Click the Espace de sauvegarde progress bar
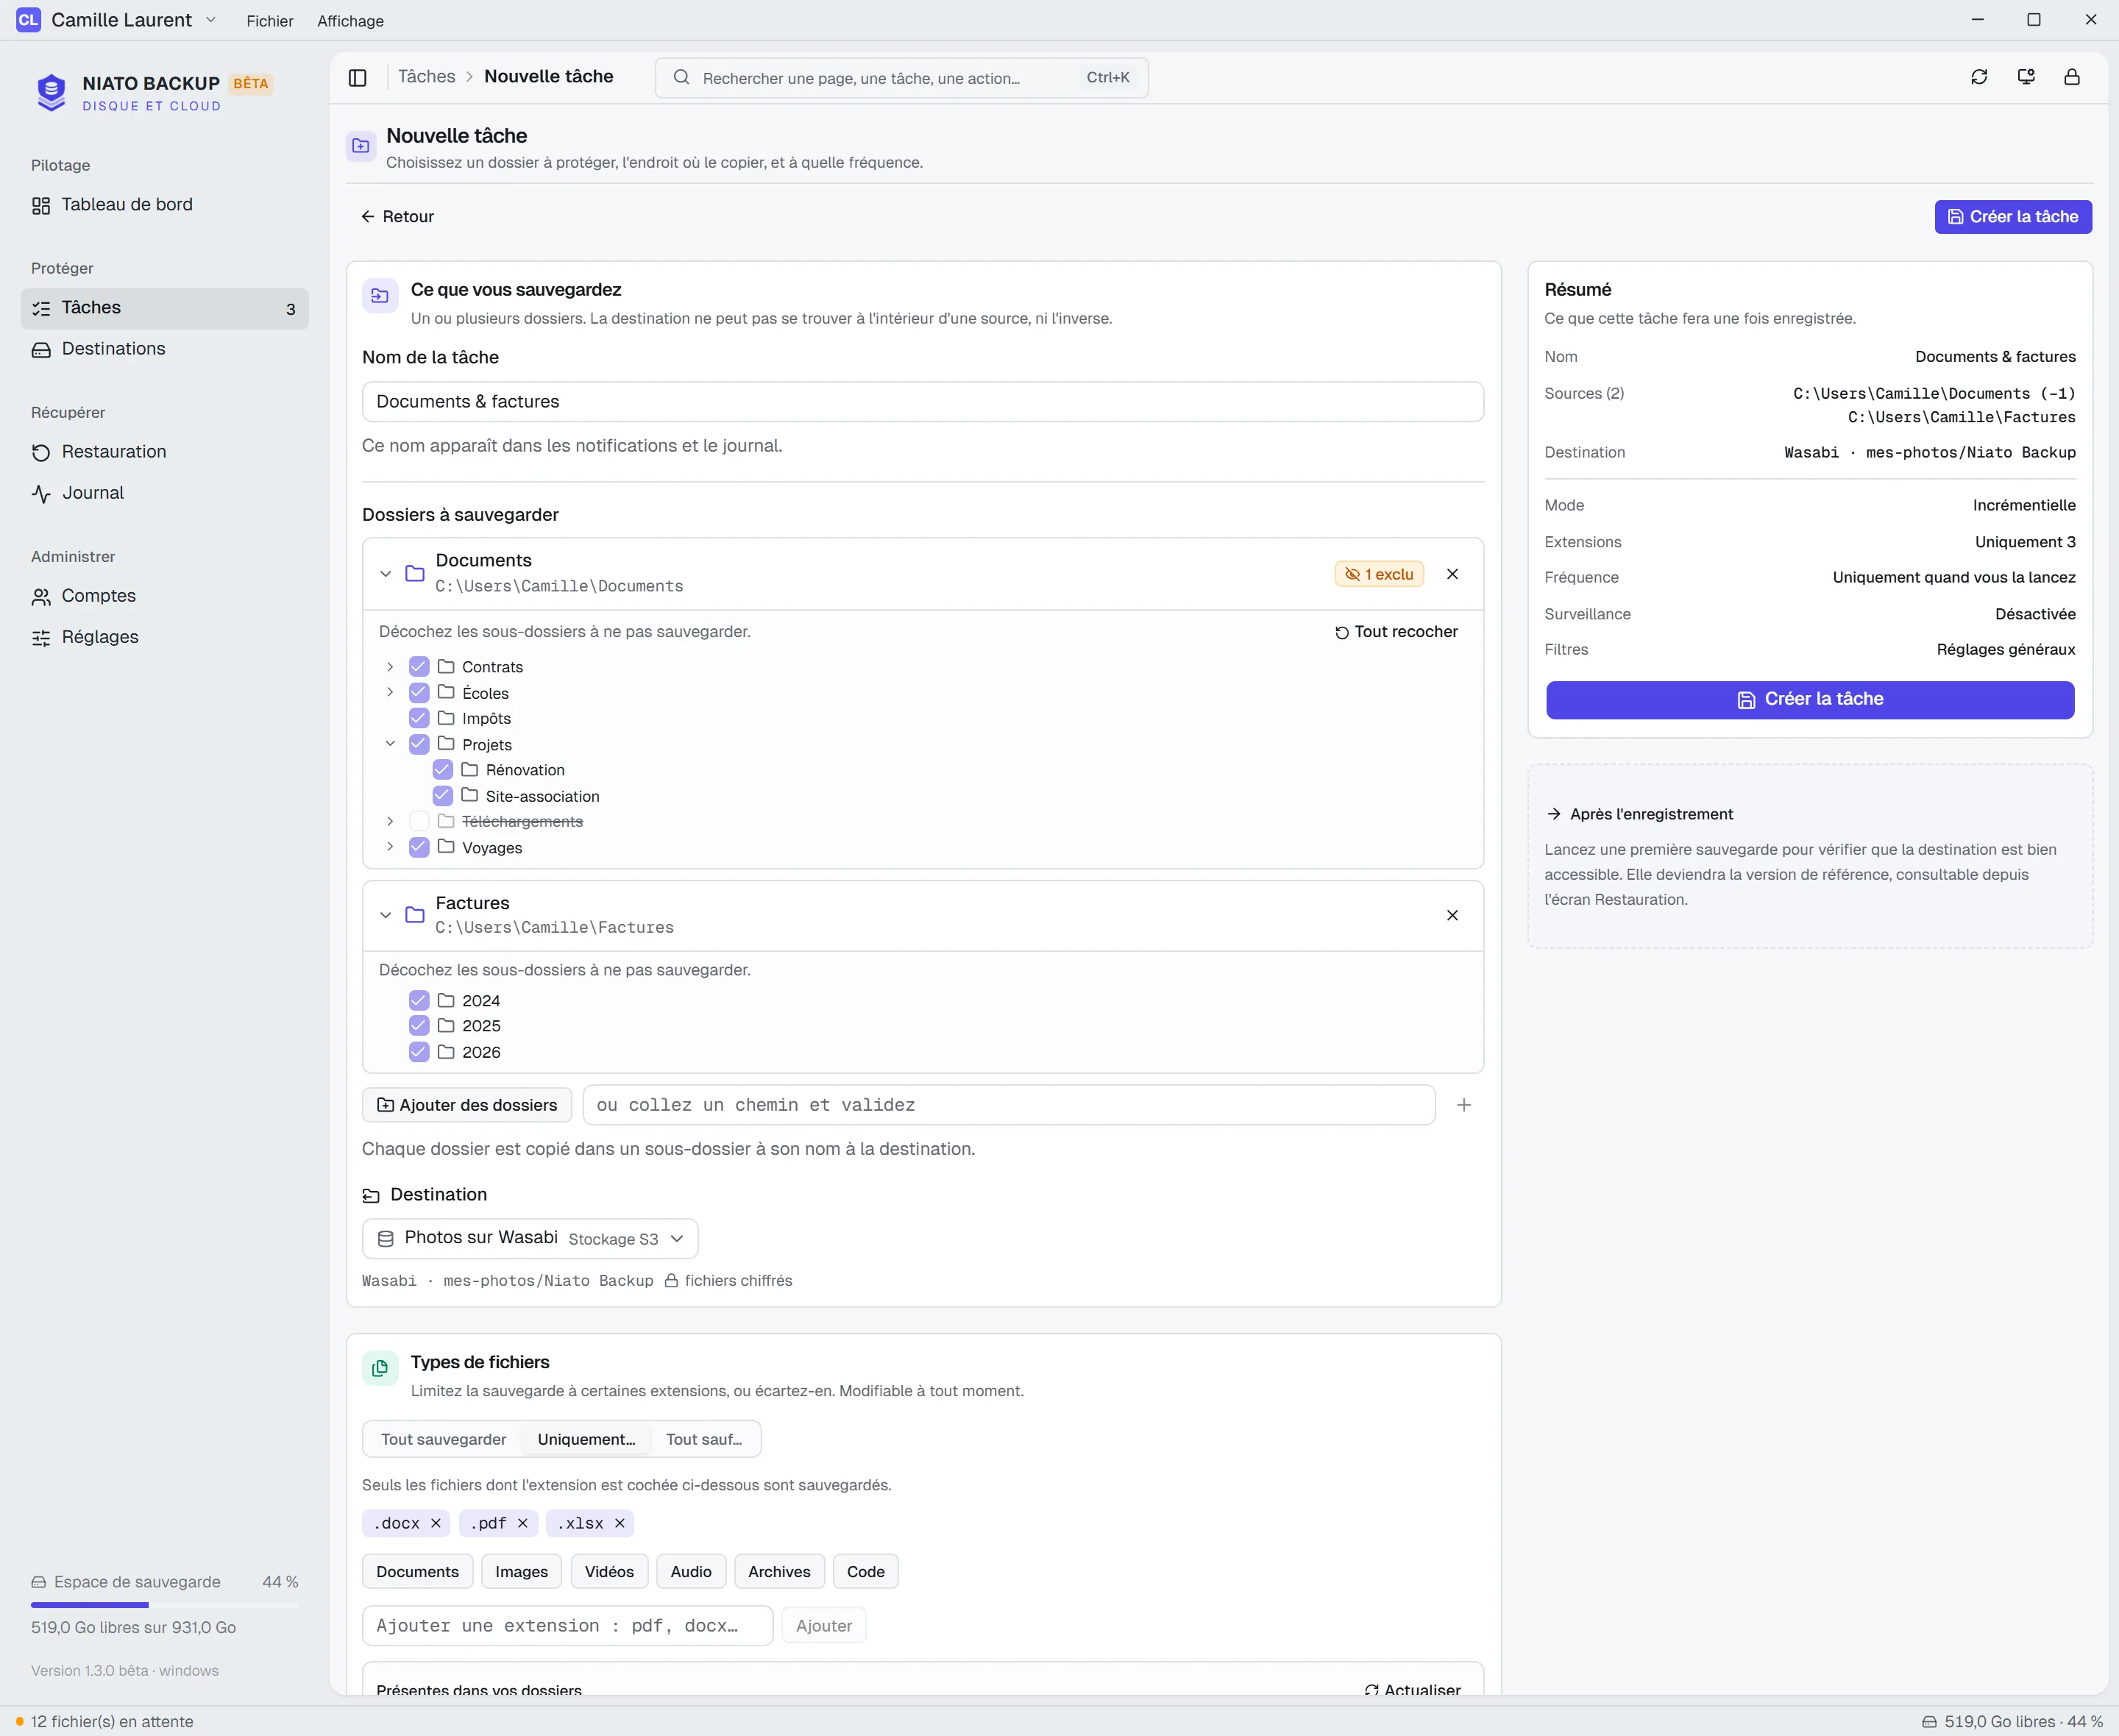This screenshot has height=1736, width=2119. click(165, 1605)
